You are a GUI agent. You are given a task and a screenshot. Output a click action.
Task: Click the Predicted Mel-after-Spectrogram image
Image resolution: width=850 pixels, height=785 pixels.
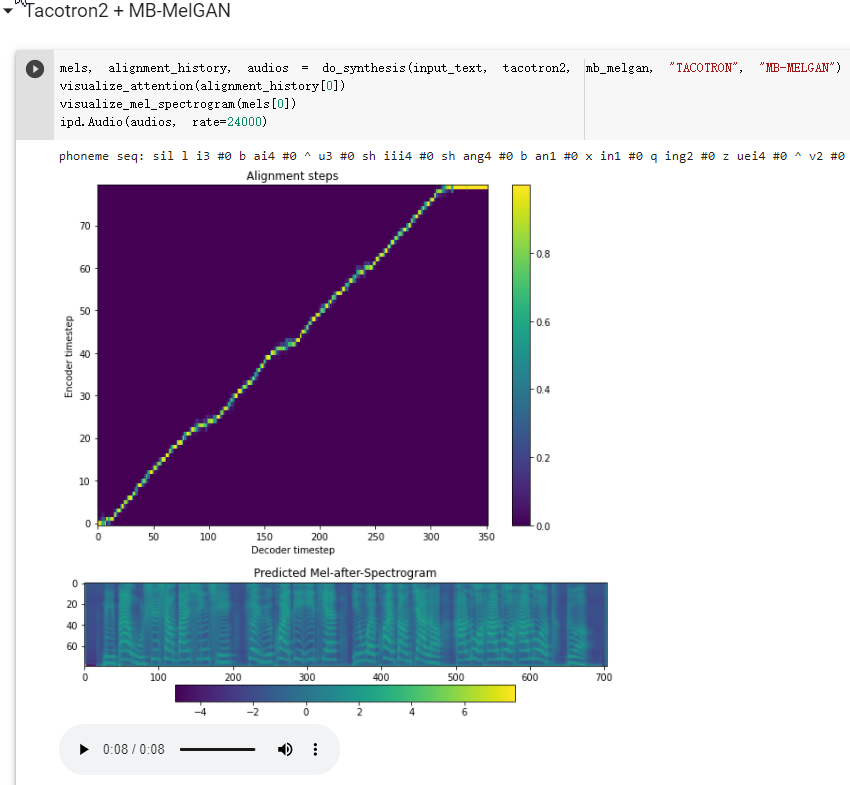click(x=345, y=622)
